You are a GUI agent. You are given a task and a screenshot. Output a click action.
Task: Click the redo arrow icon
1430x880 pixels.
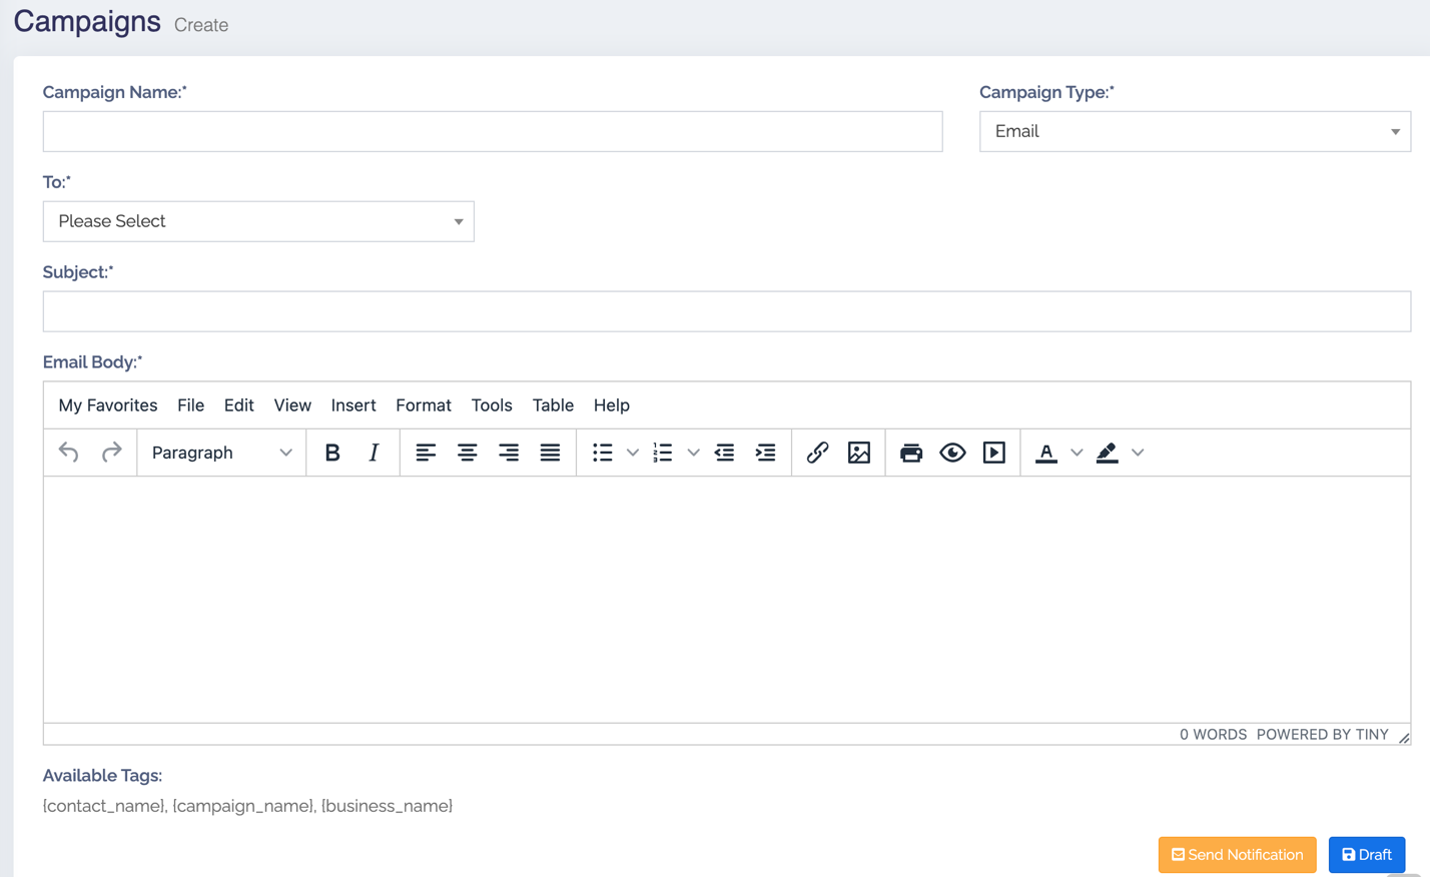[x=111, y=453]
